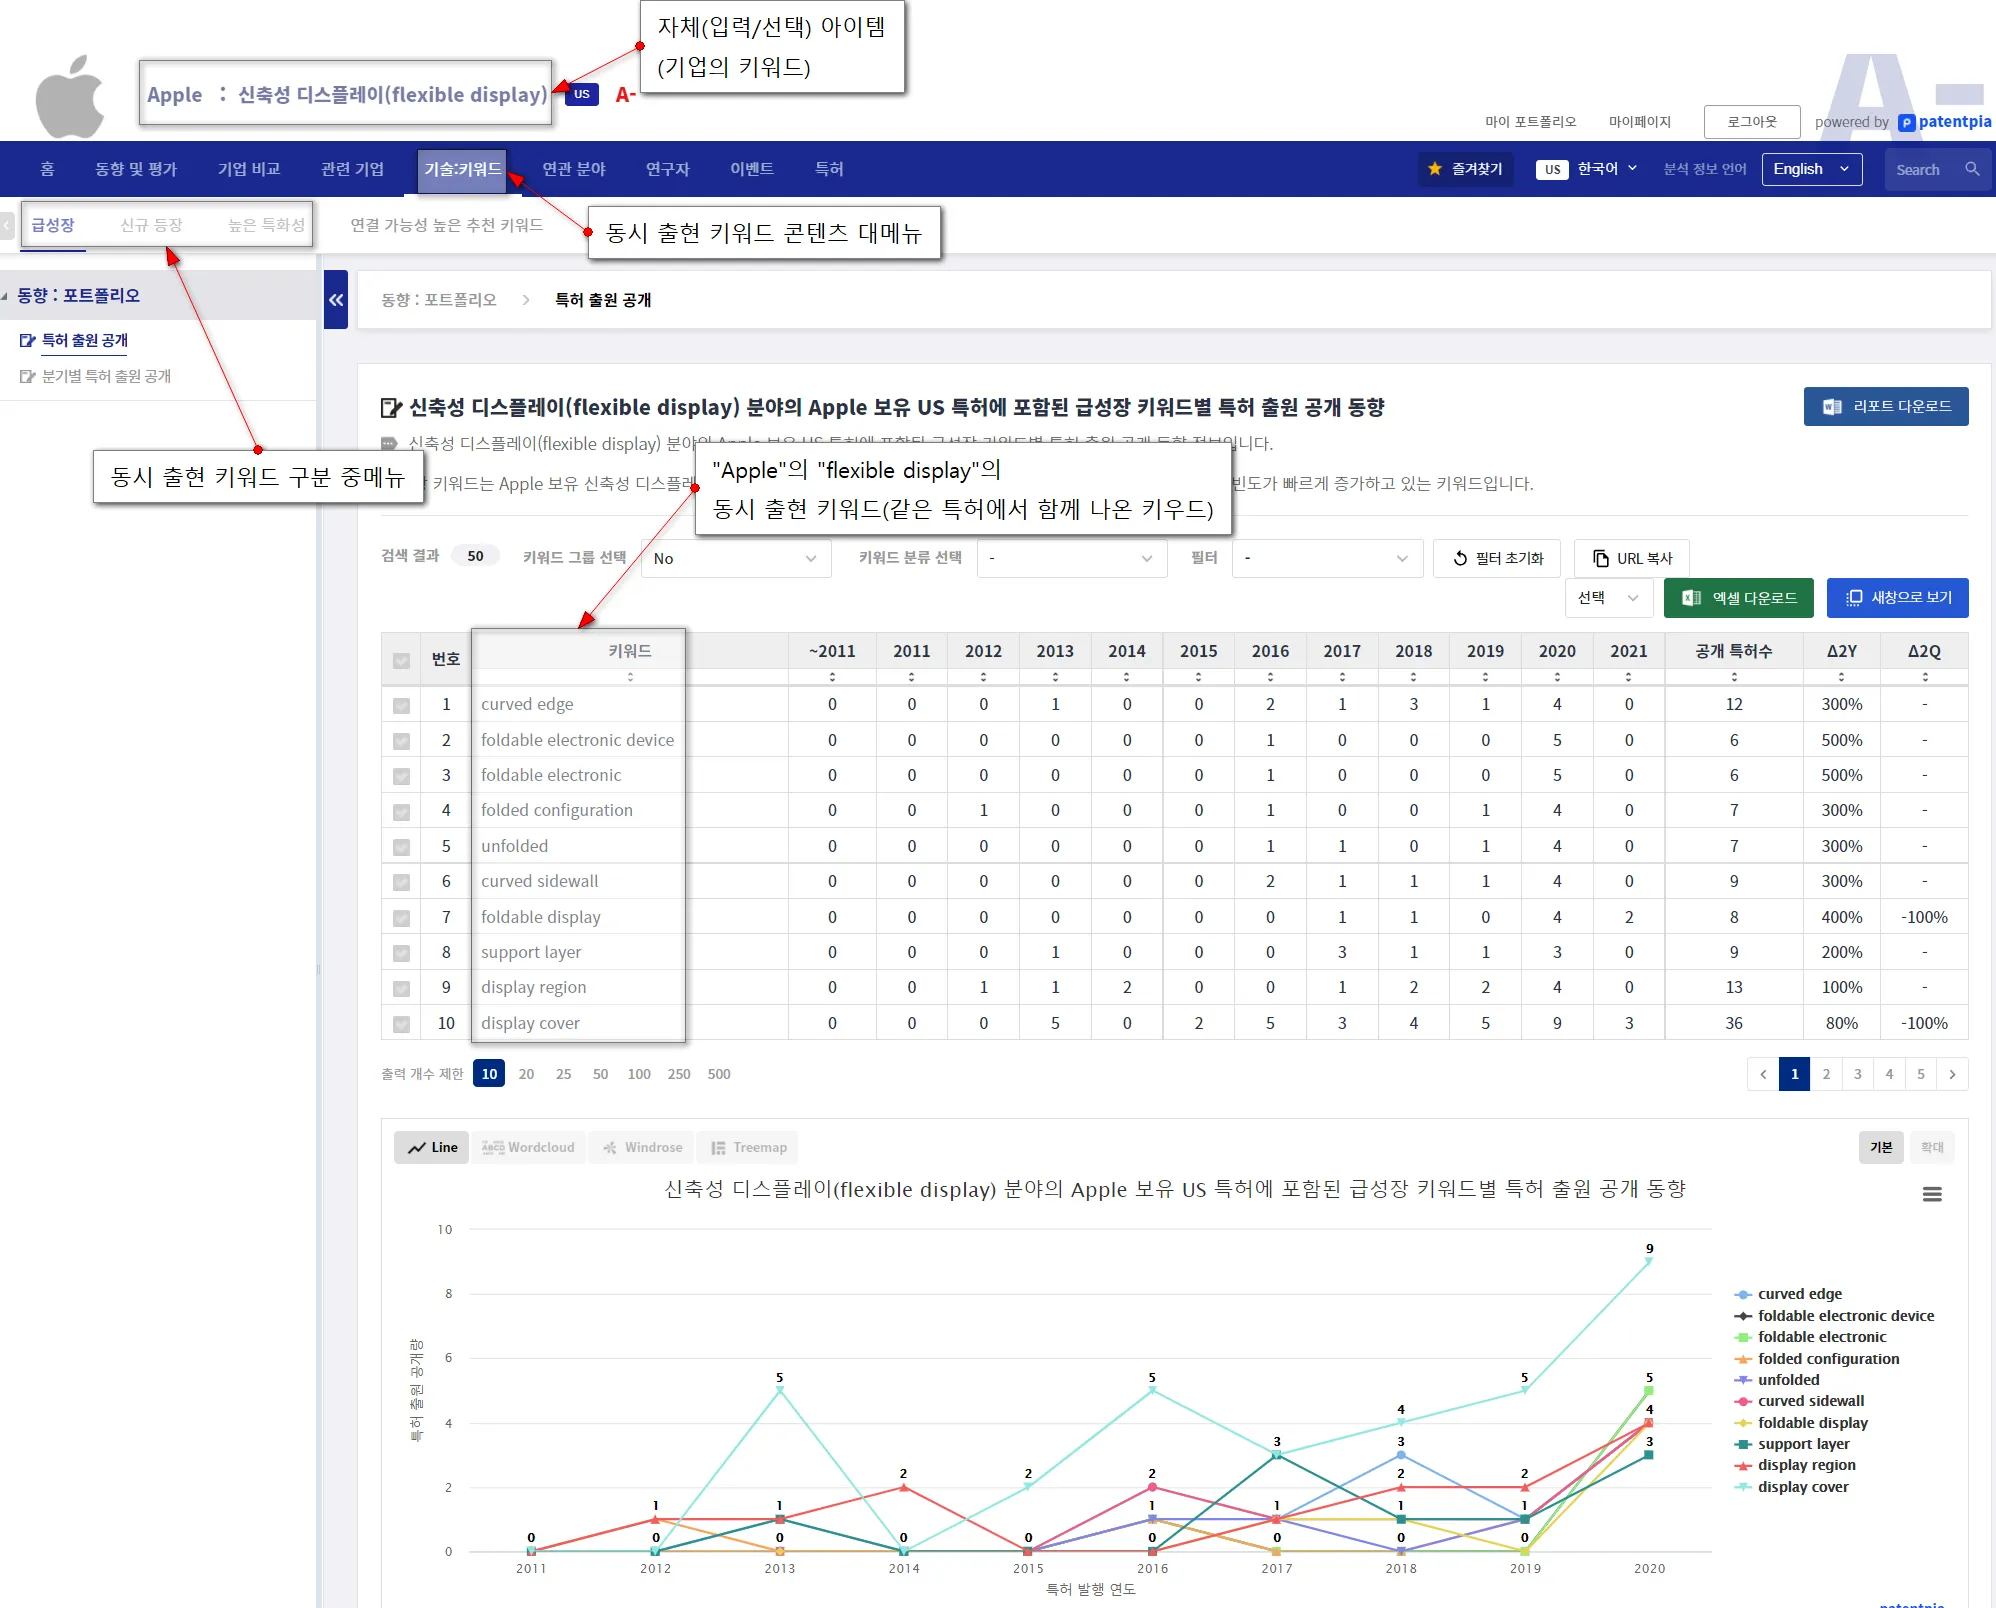Screen dimensions: 1996x1608
Task: Open the filter dropdown
Action: [x=1326, y=558]
